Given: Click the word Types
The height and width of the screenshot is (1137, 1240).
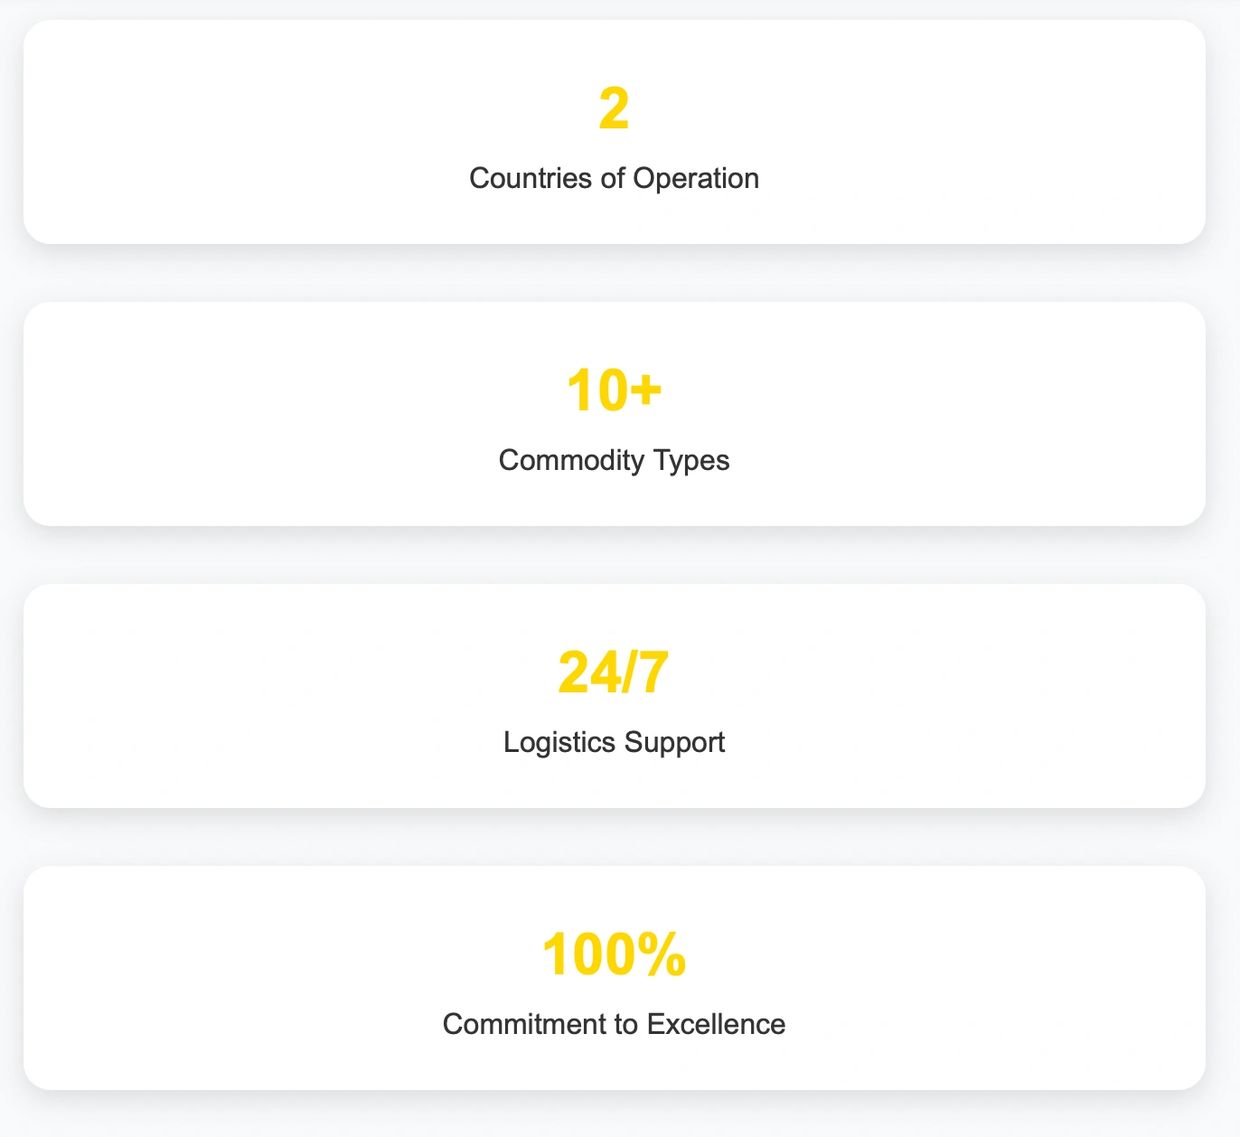Looking at the screenshot, I should coord(691,460).
